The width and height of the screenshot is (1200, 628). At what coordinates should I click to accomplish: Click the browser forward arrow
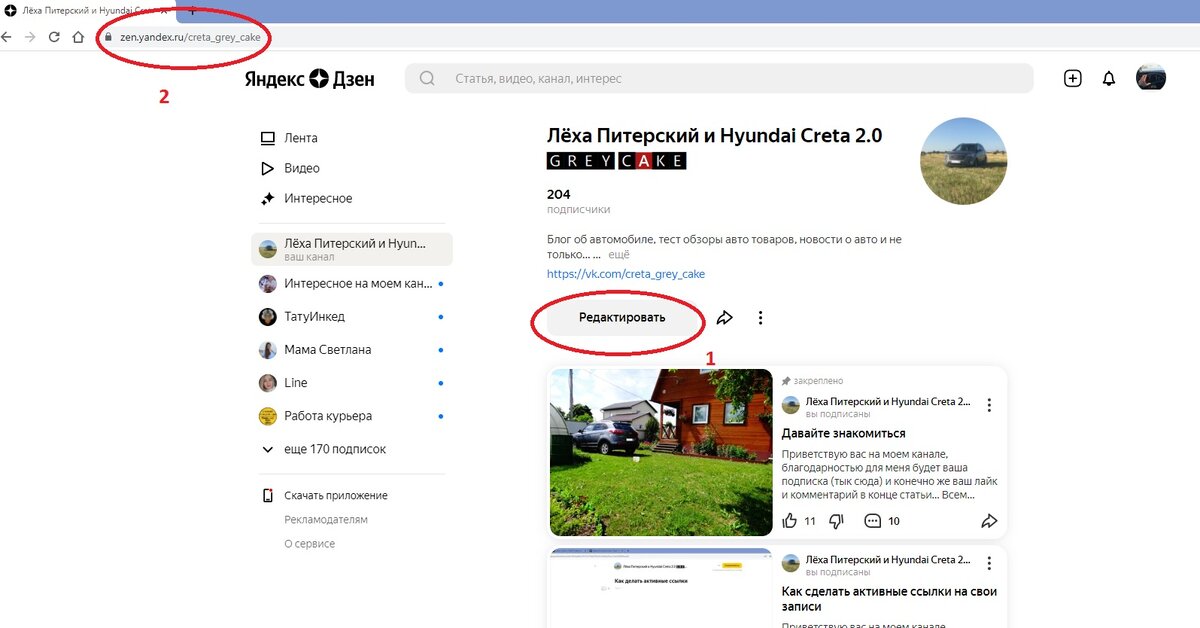30,37
